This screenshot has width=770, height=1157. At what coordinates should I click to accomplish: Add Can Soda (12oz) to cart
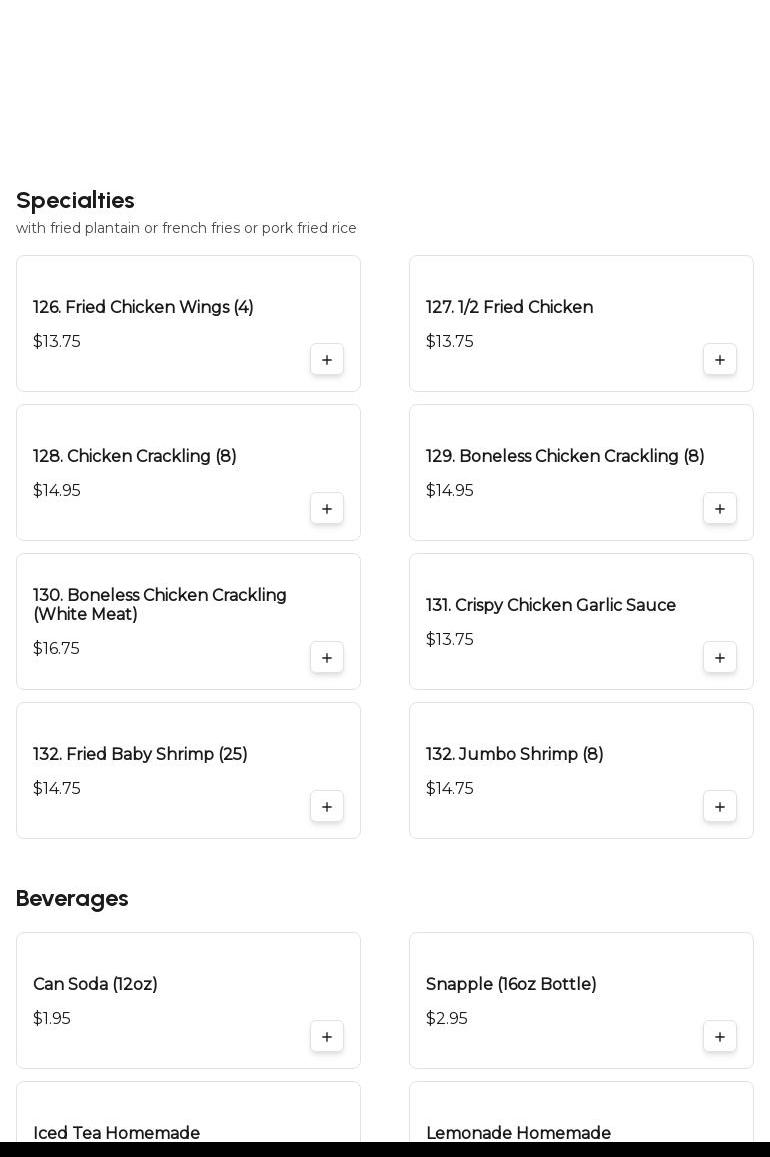click(x=327, y=1037)
